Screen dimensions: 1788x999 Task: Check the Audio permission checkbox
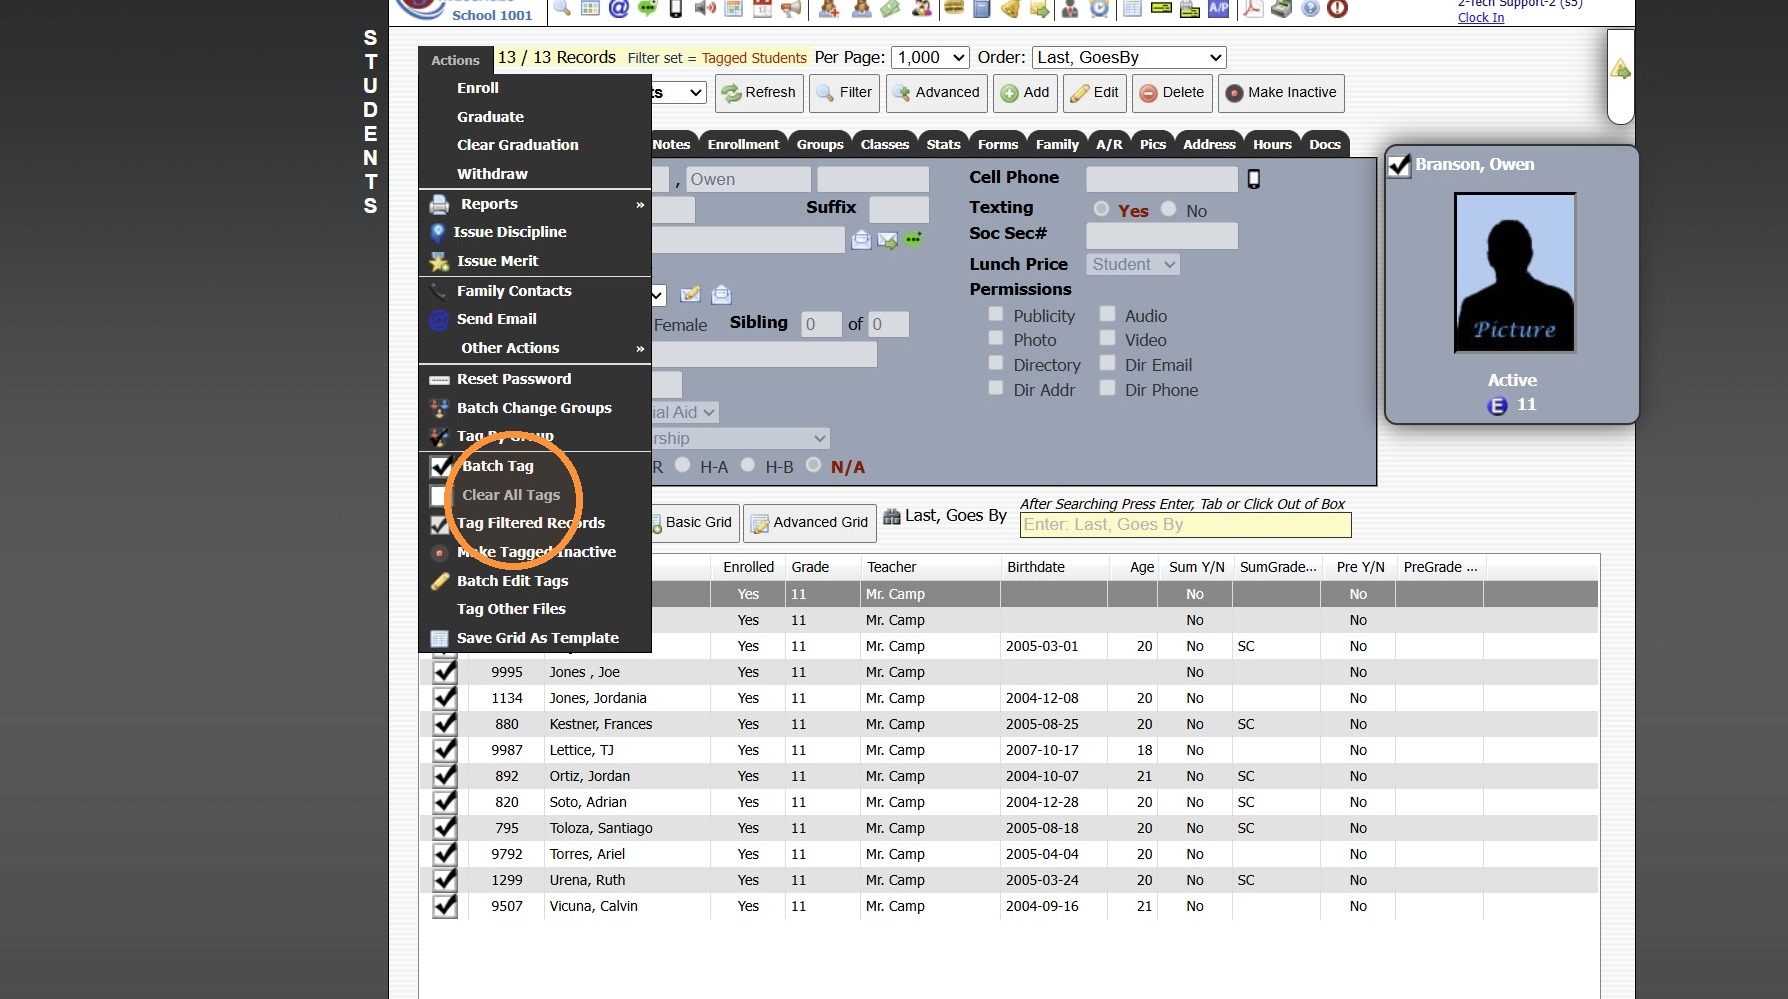(1108, 314)
